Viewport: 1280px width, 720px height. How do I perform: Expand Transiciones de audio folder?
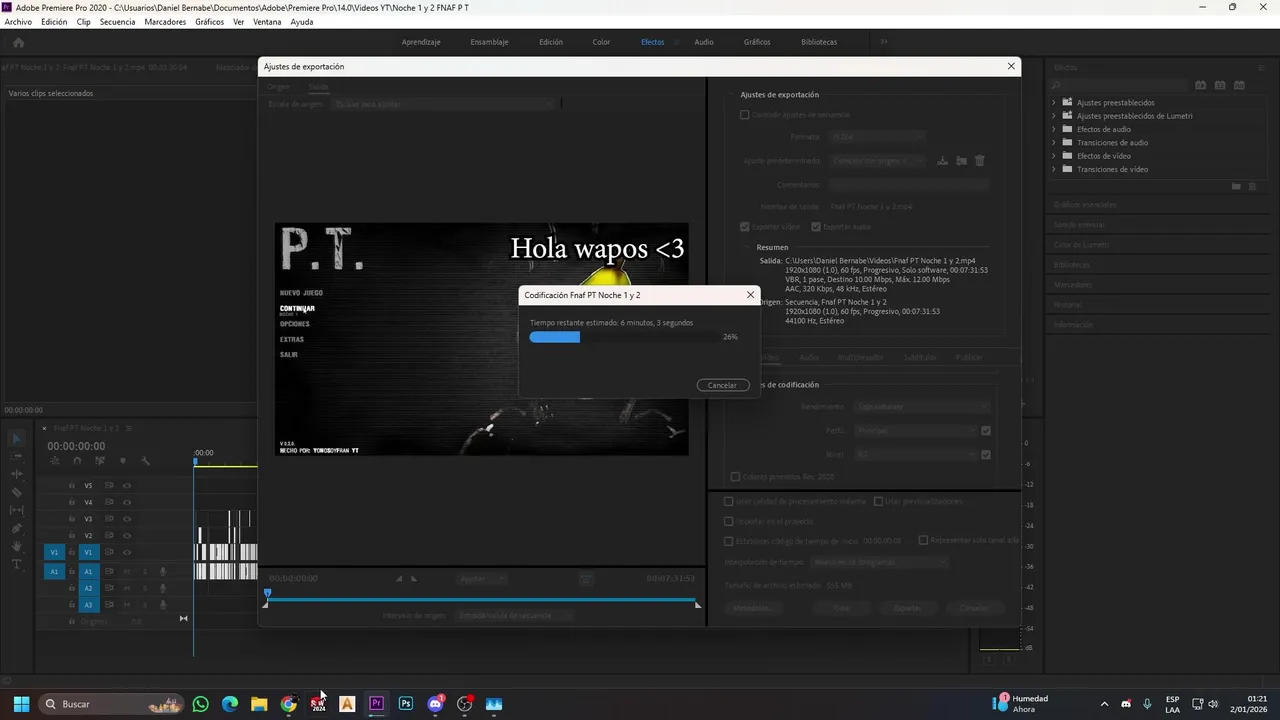(x=1054, y=143)
